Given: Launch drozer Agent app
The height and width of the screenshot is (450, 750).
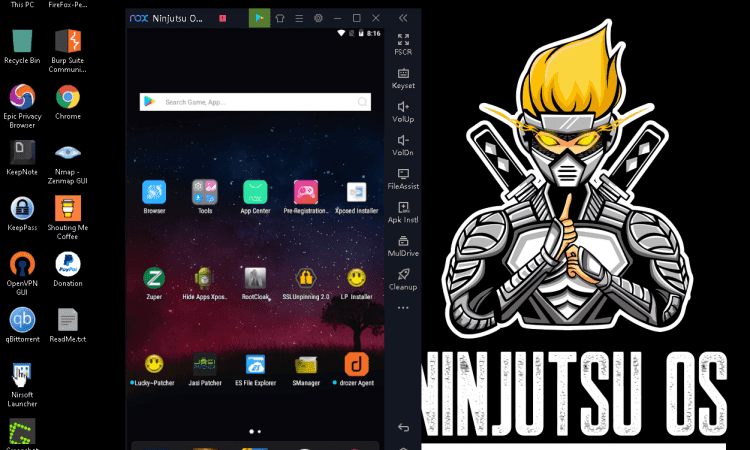Looking at the screenshot, I should [x=356, y=364].
